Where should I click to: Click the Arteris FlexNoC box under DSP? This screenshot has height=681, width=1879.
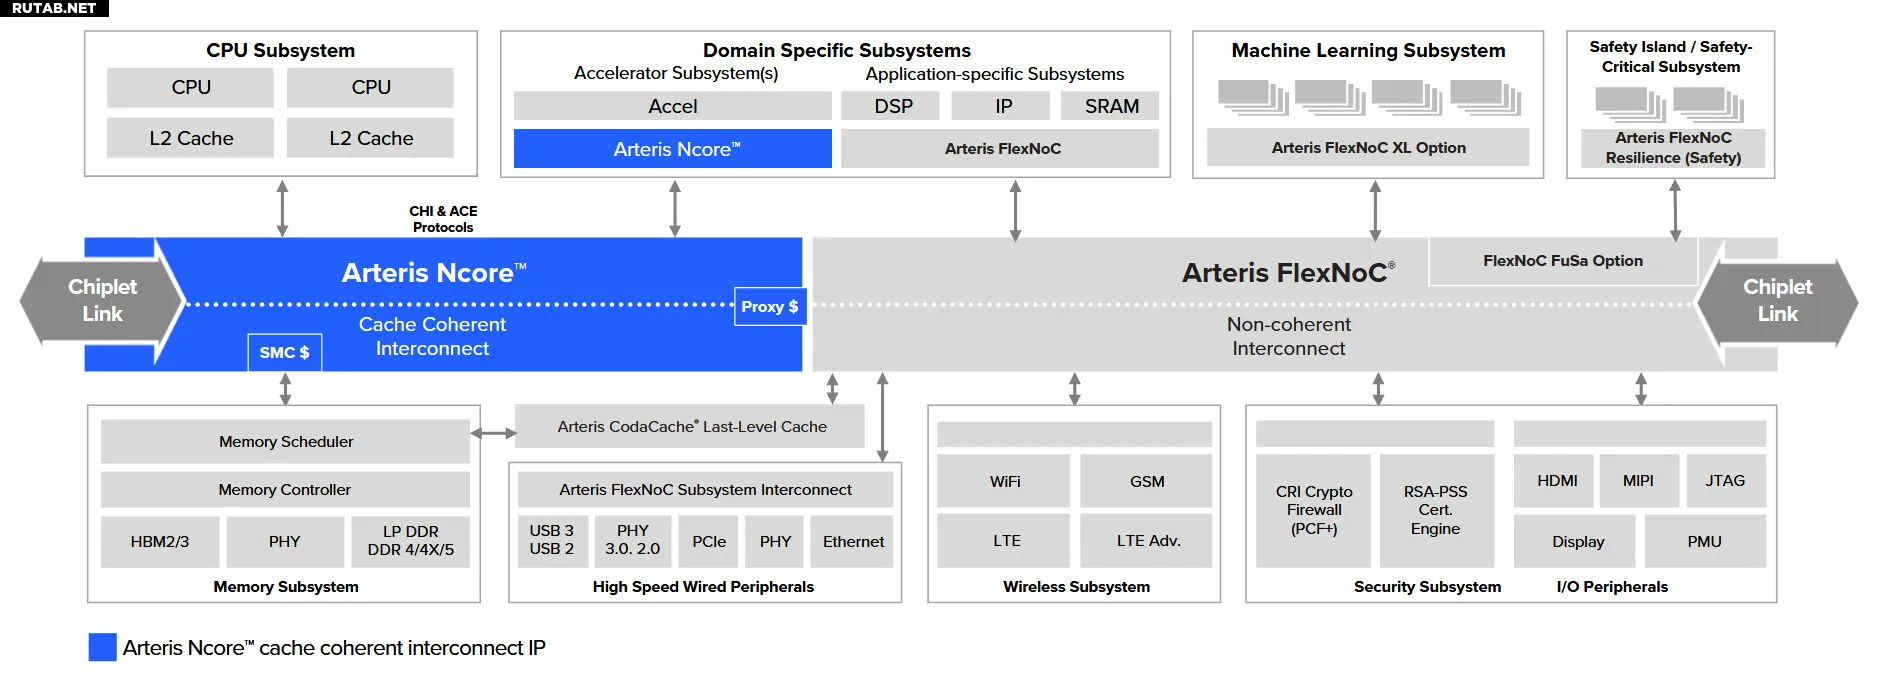click(x=1000, y=149)
